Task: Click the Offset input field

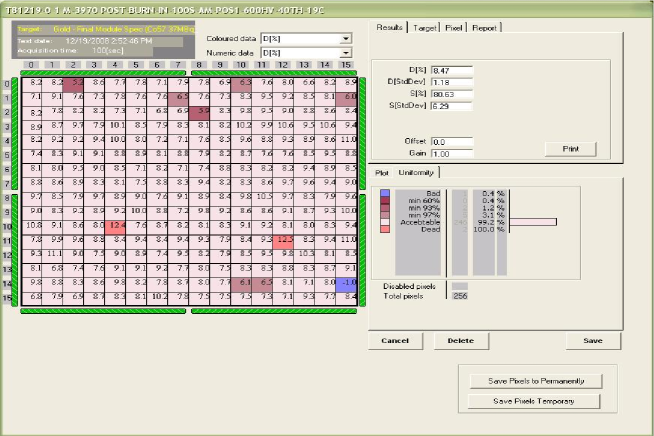Action: (451, 142)
